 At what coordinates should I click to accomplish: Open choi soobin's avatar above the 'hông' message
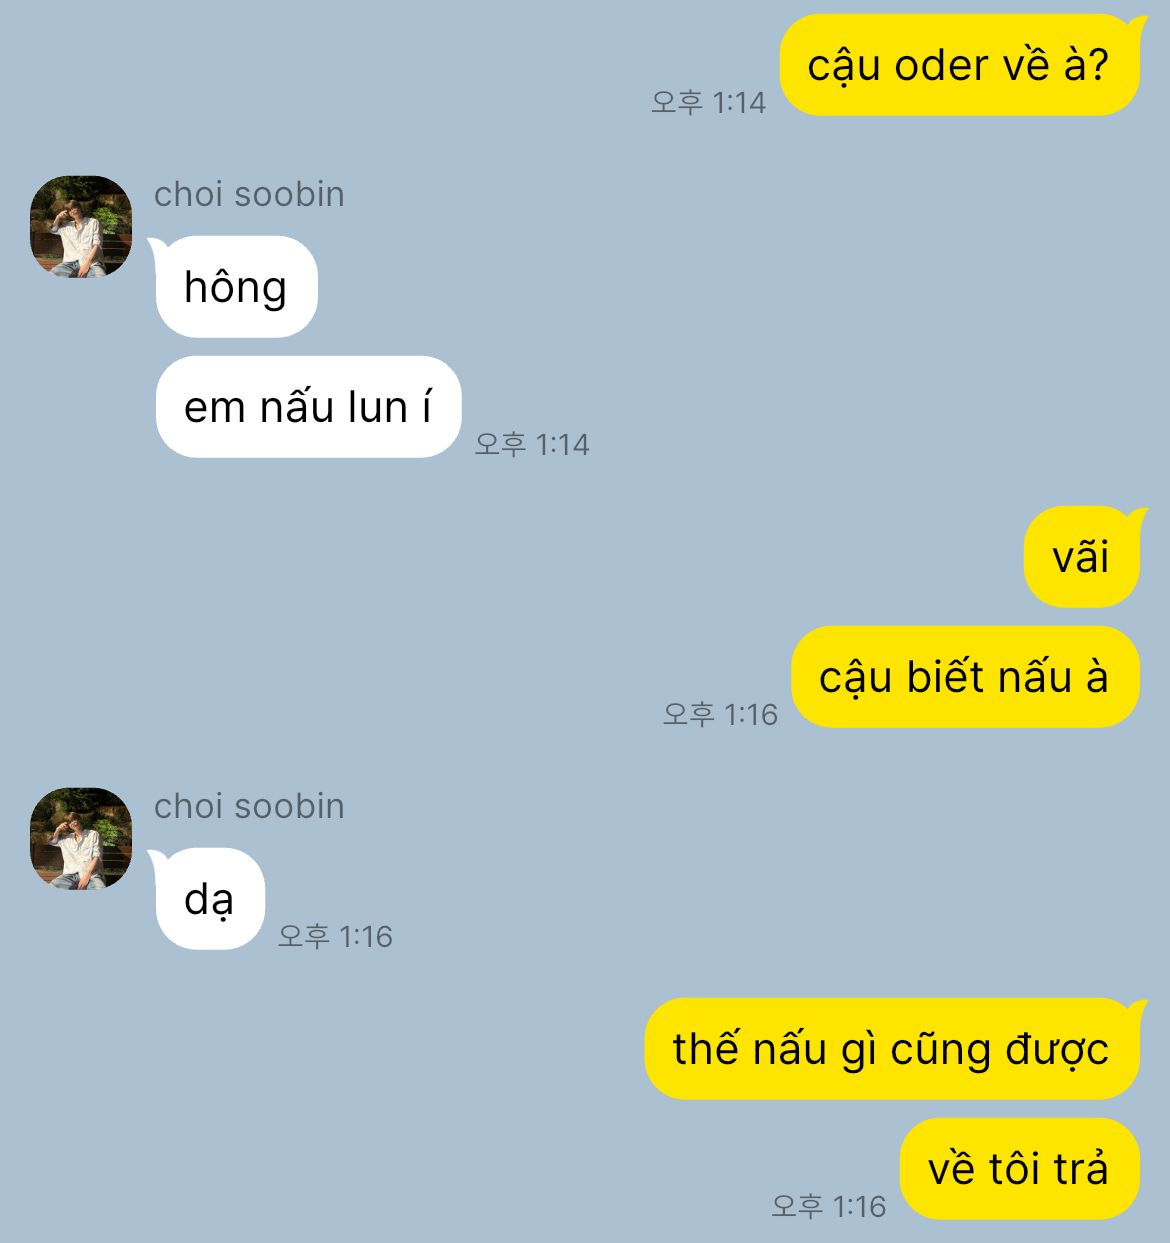click(81, 227)
